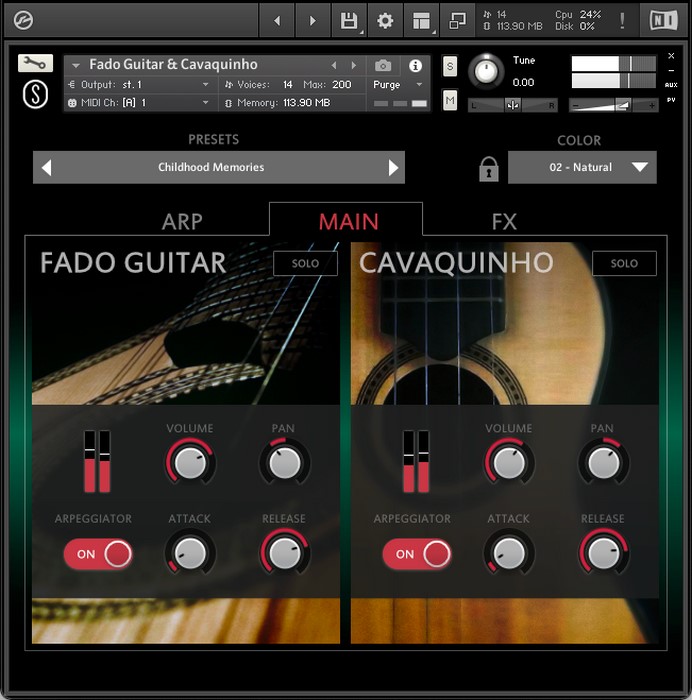The width and height of the screenshot is (692, 700).
Task: Toggle Cavaquinho arpeggiator ON switch
Action: coord(416,554)
